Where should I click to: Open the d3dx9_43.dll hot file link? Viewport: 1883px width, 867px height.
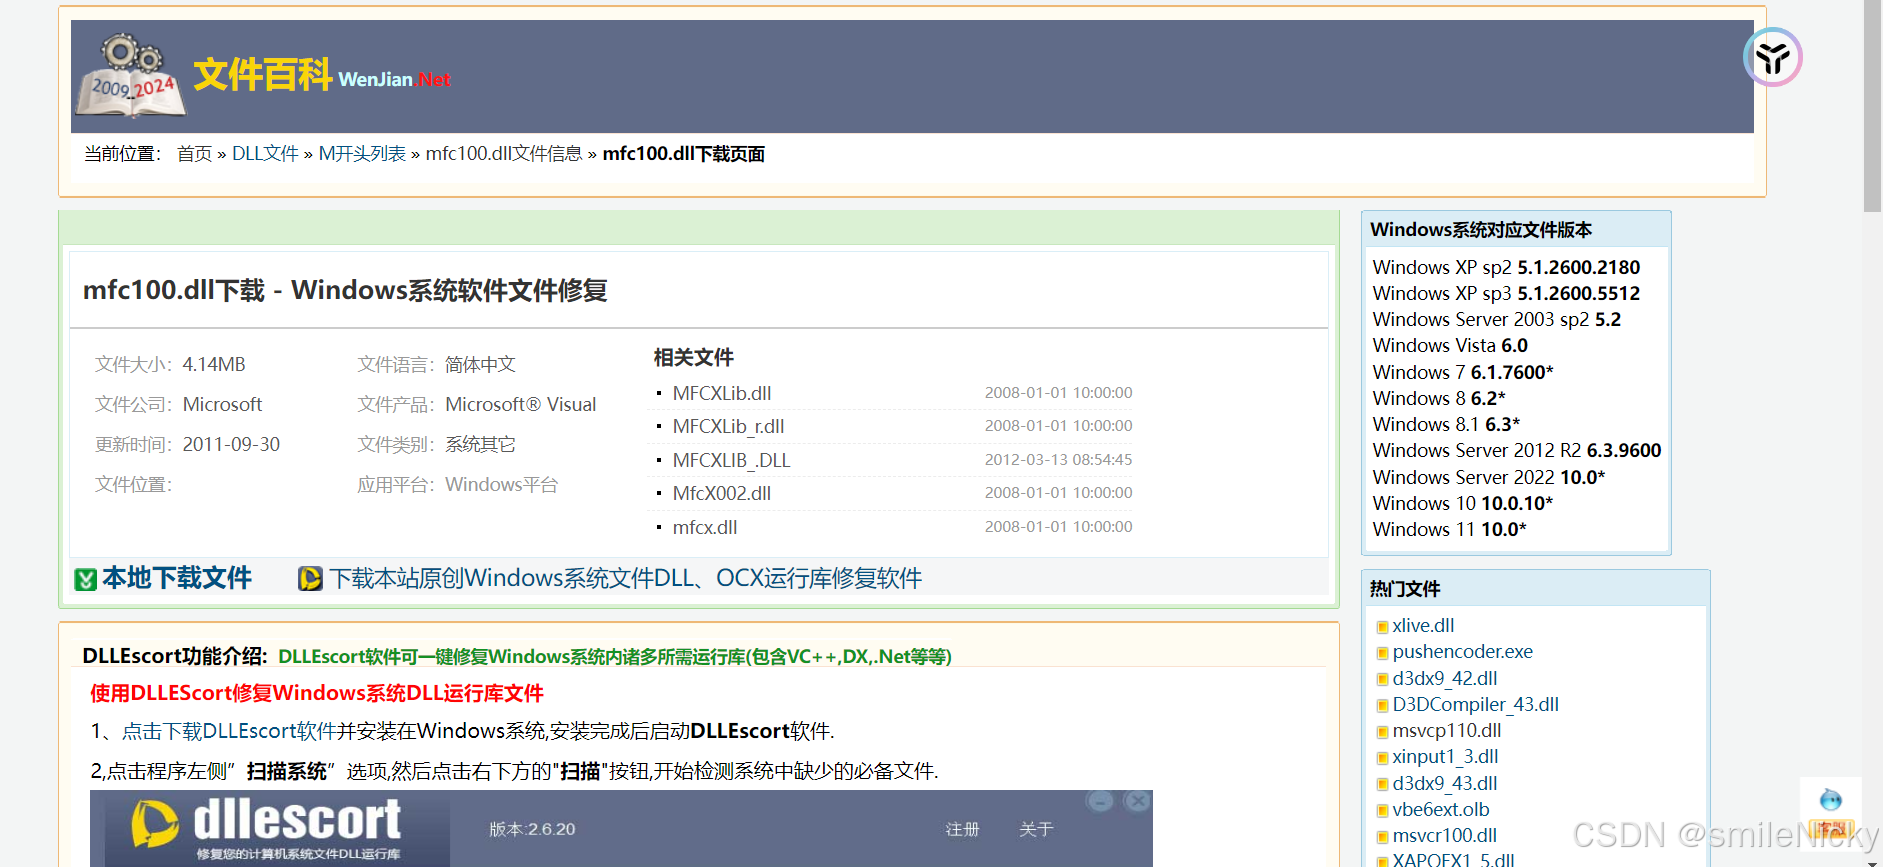[x=1444, y=783]
